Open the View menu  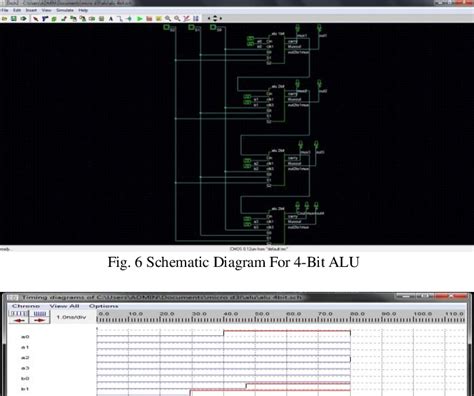click(46, 10)
